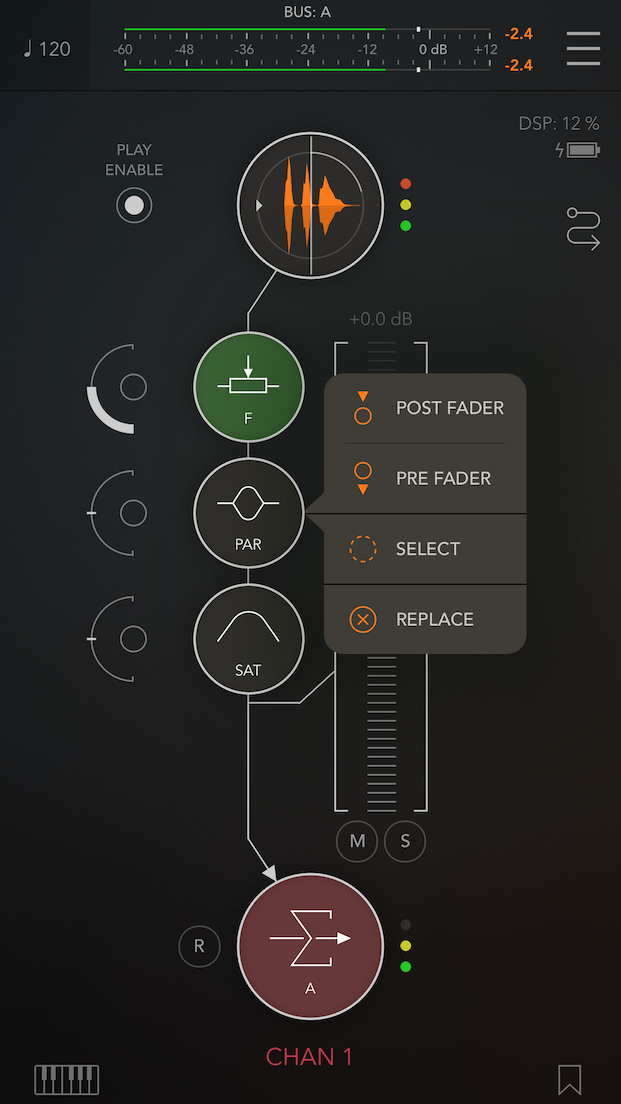
Task: Open the signal routing path icon
Action: click(x=584, y=229)
